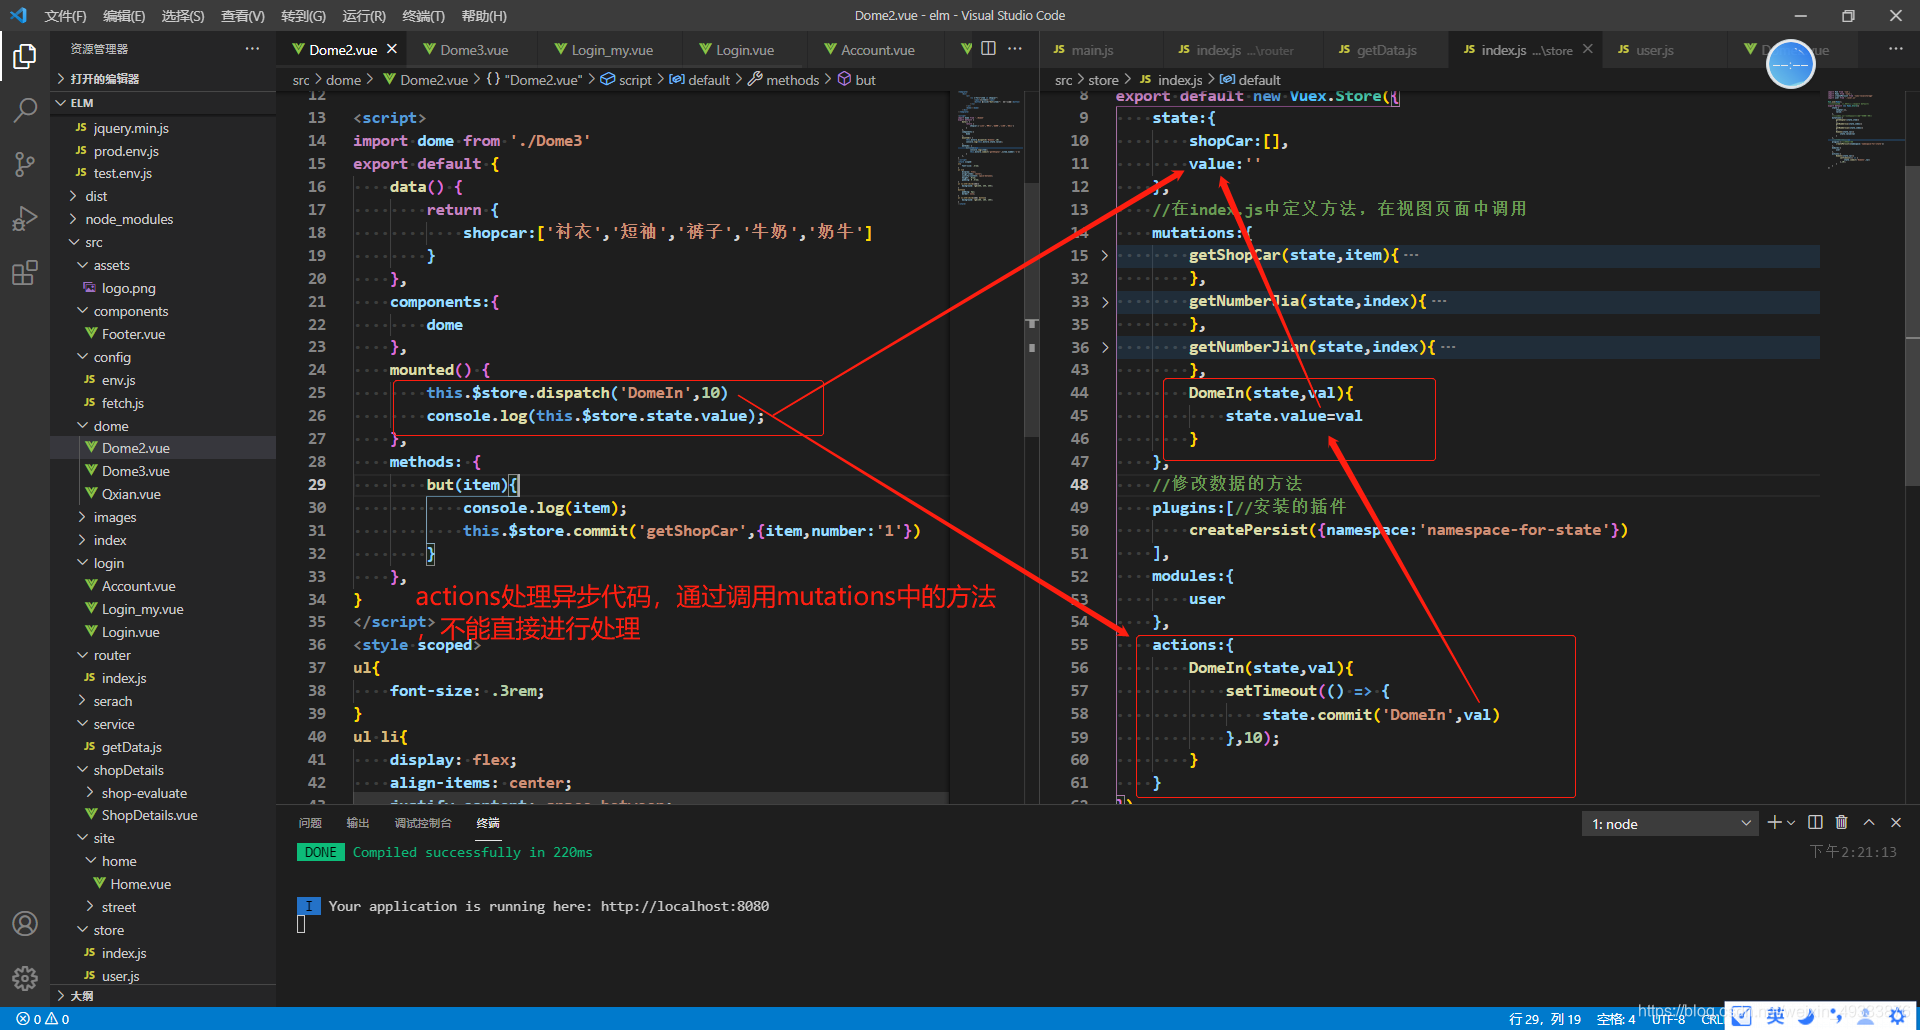Open the Debug Console tab (调试控制台)
This screenshot has height=1030, width=1920.
423,823
